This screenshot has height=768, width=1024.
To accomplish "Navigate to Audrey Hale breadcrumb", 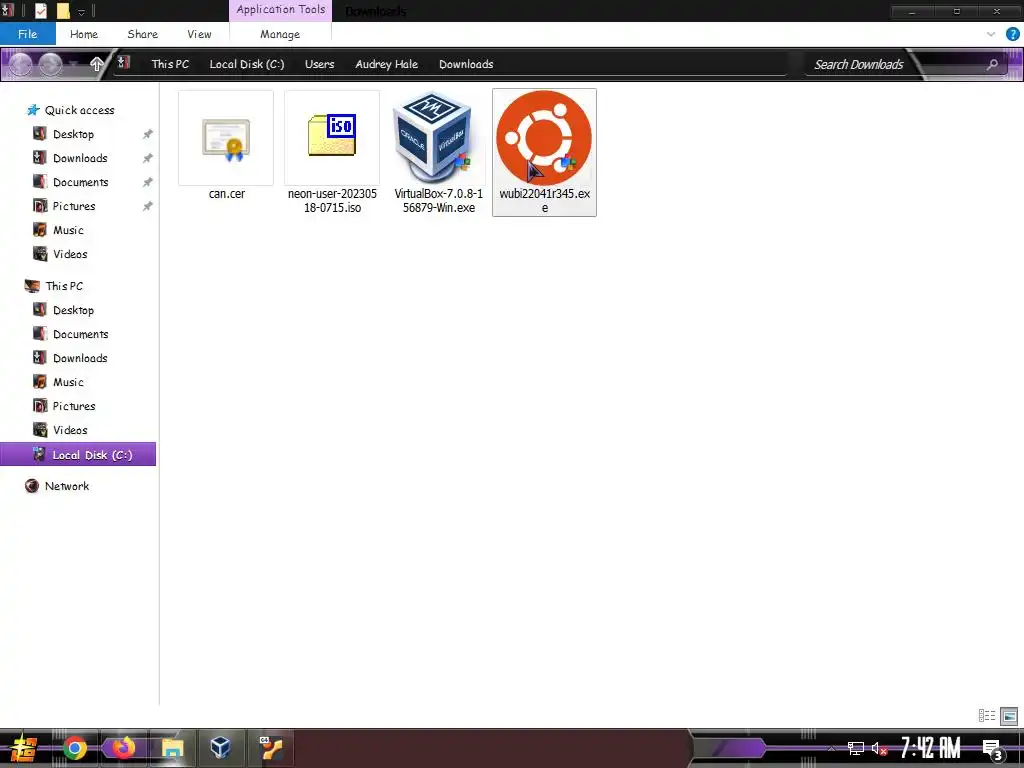I will tap(387, 64).
